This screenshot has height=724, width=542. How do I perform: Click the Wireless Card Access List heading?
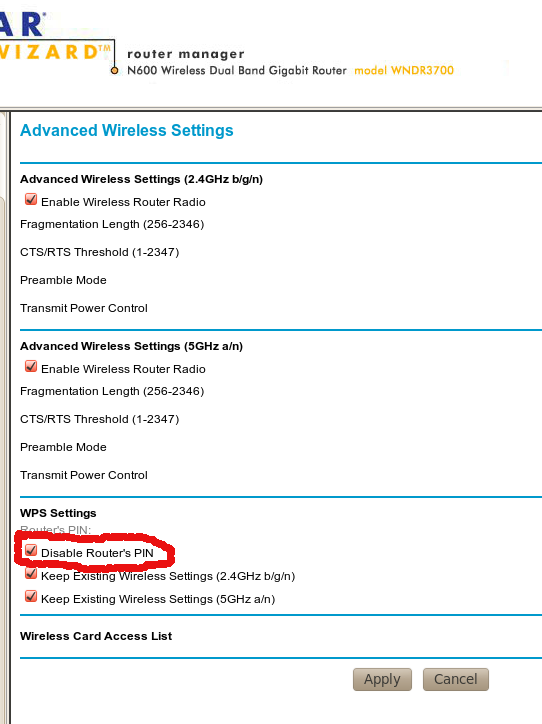tap(96, 636)
